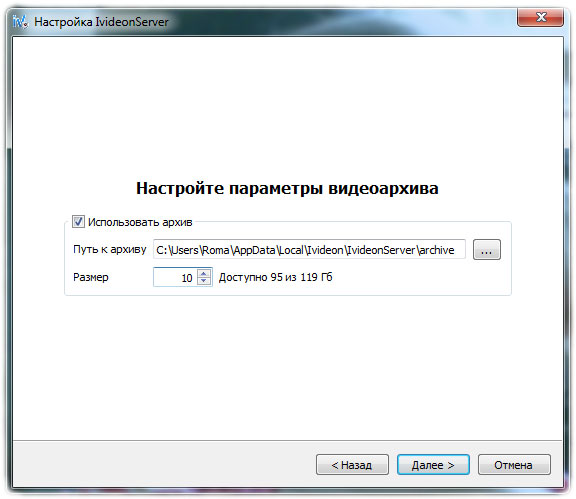Click the gray footer area left of Назад
The width and height of the screenshot is (576, 499).
coord(163,465)
